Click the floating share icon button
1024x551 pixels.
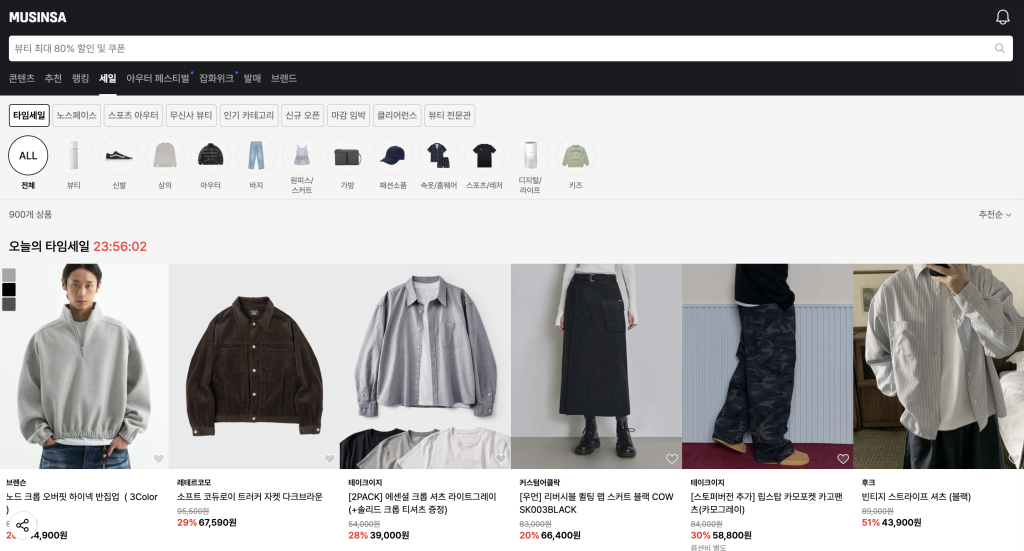click(22, 525)
